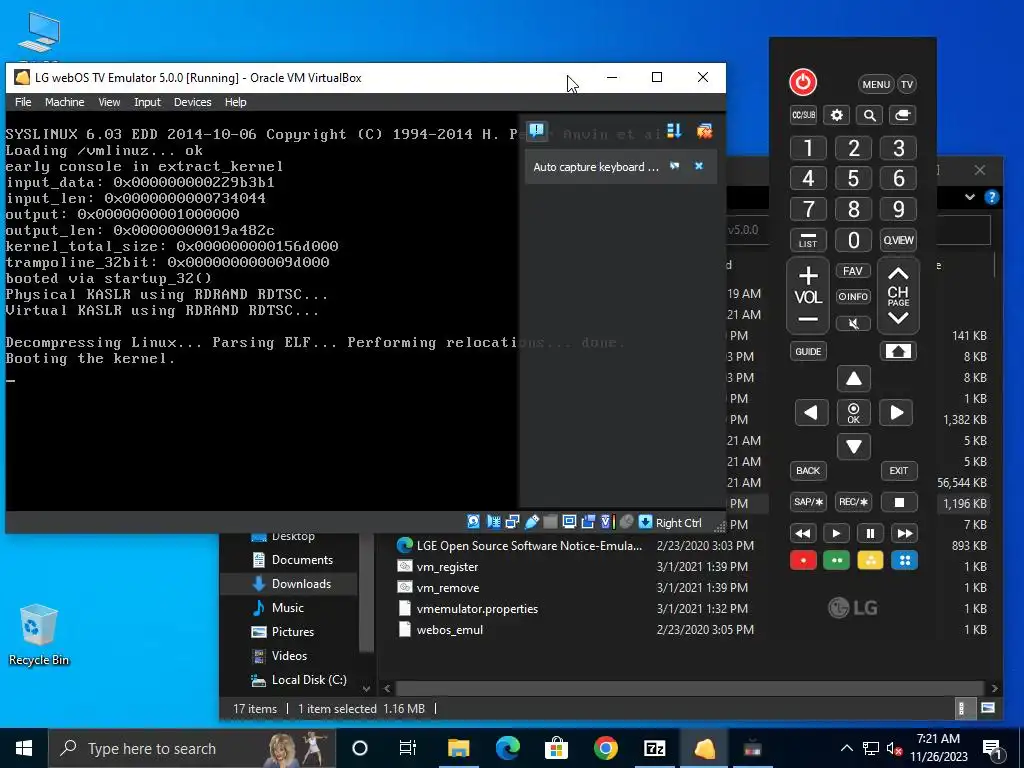This screenshot has width=1024, height=768.
Task: Click the MENU button on remote
Action: (876, 84)
